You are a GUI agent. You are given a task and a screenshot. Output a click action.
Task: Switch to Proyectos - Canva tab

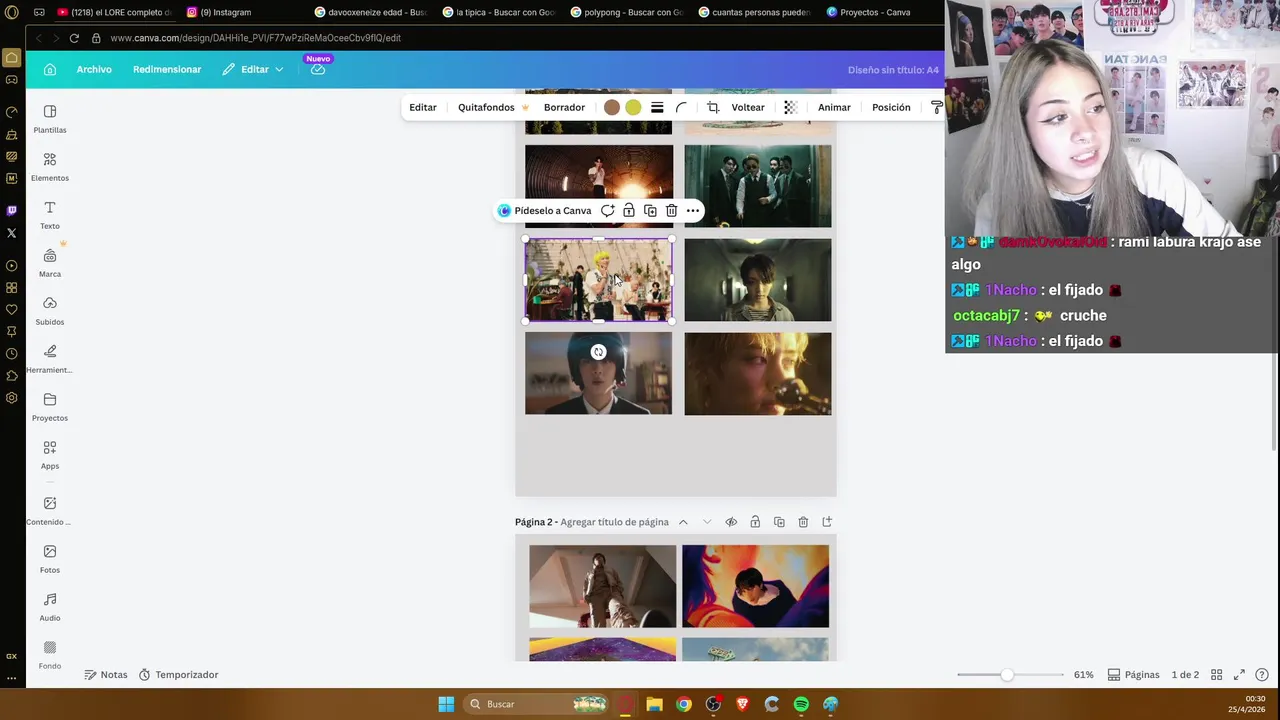868,12
